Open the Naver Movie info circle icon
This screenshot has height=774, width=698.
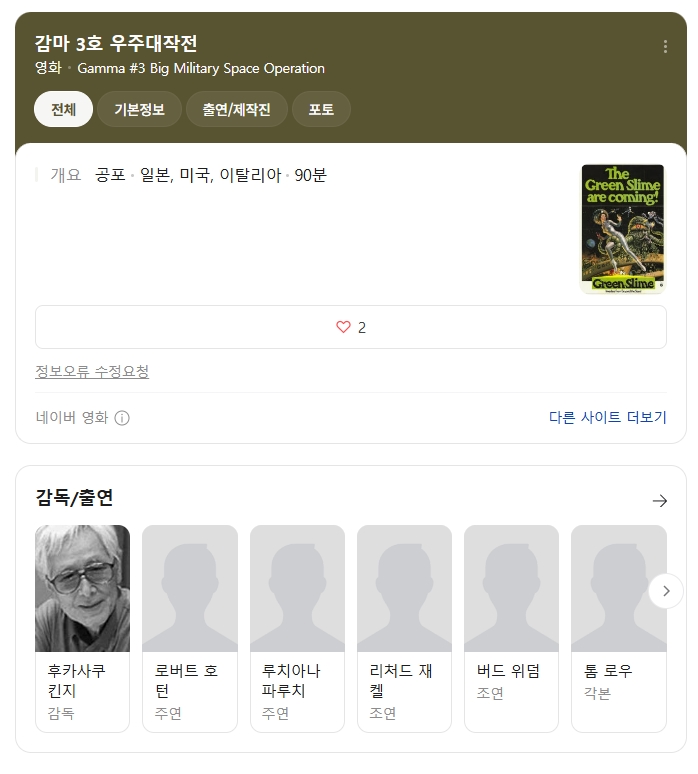click(x=122, y=418)
